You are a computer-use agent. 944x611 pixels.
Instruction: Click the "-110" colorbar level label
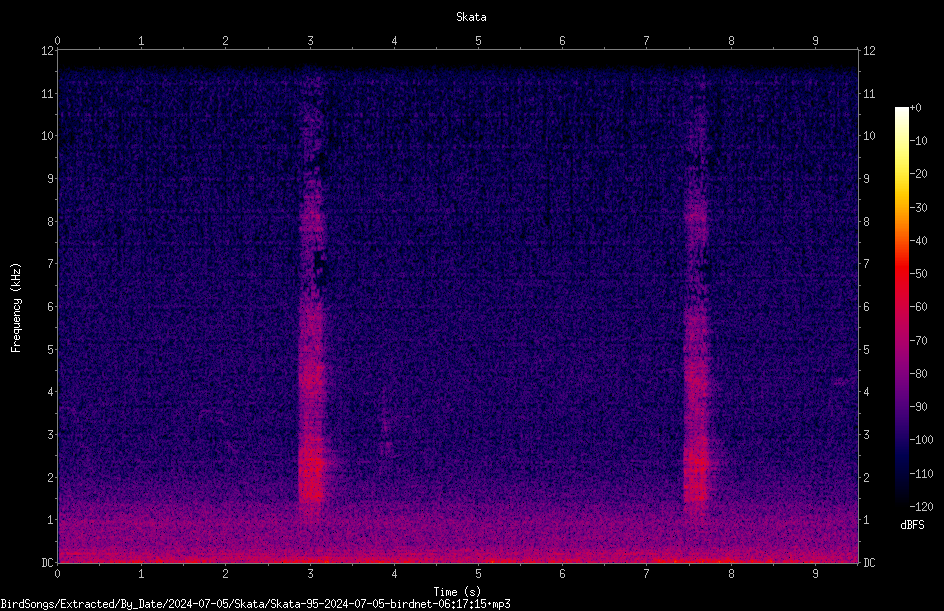click(922, 474)
